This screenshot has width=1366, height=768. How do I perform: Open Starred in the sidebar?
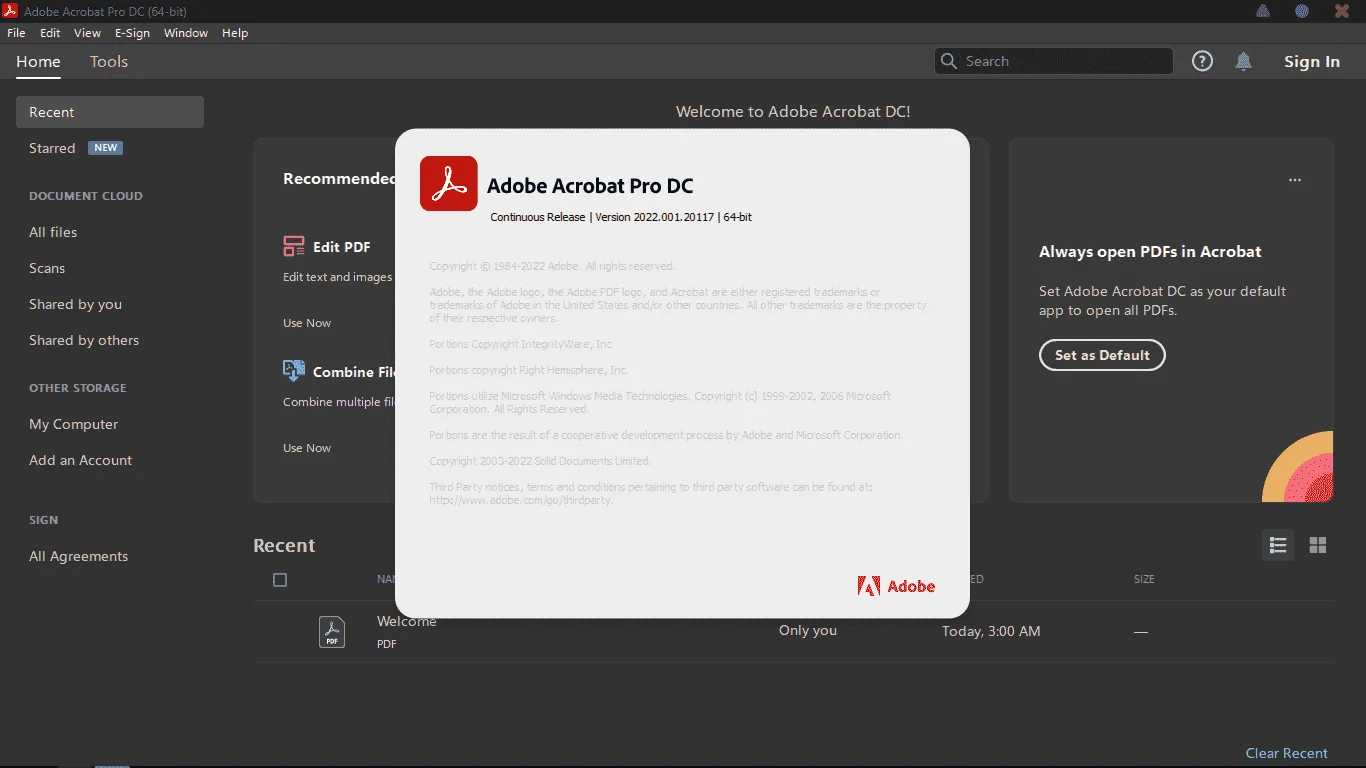click(52, 148)
